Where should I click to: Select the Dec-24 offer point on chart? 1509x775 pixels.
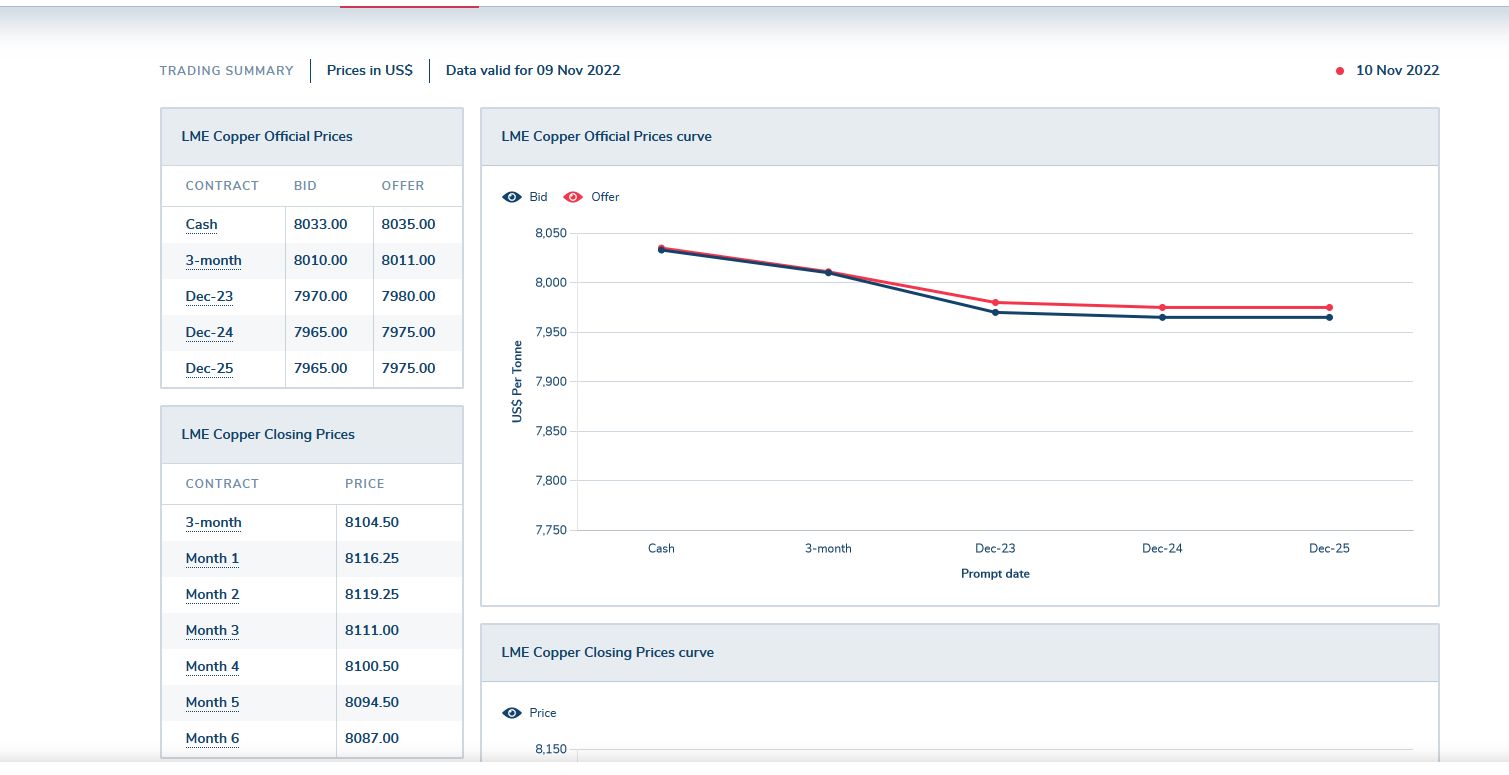pos(1162,307)
